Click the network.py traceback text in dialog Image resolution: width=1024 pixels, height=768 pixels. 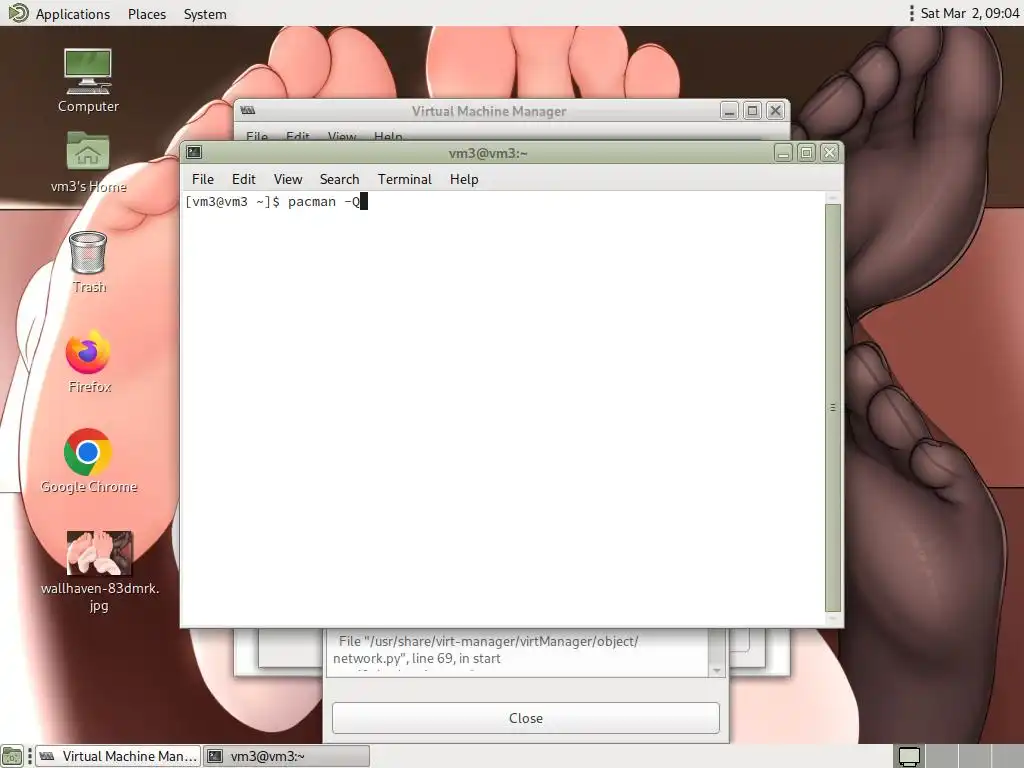click(x=485, y=650)
